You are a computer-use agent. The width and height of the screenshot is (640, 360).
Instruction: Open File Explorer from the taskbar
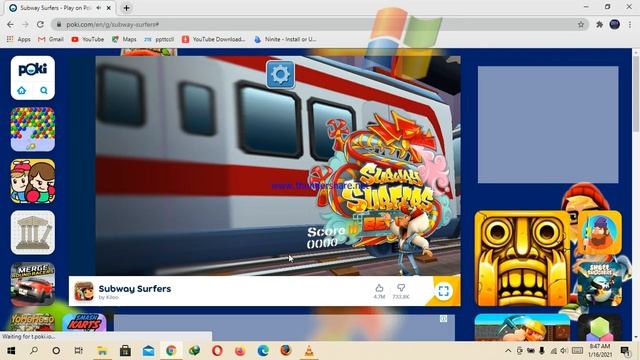tap(102, 351)
